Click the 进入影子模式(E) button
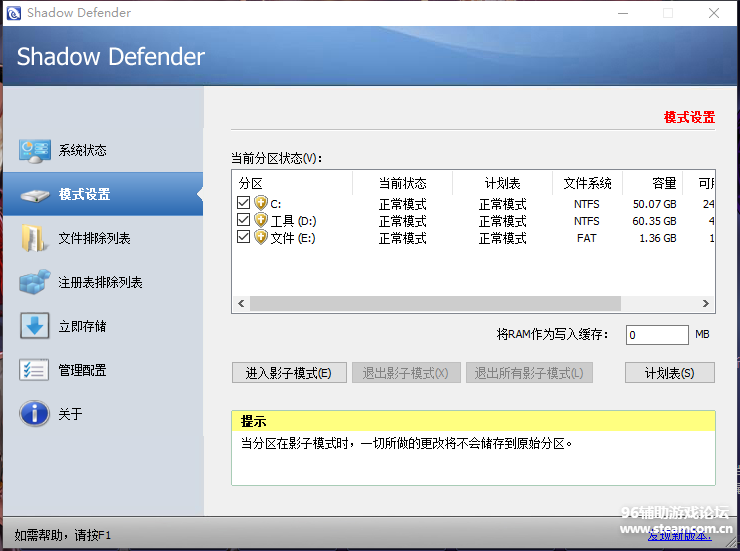This screenshot has height=551, width=740. [288, 373]
